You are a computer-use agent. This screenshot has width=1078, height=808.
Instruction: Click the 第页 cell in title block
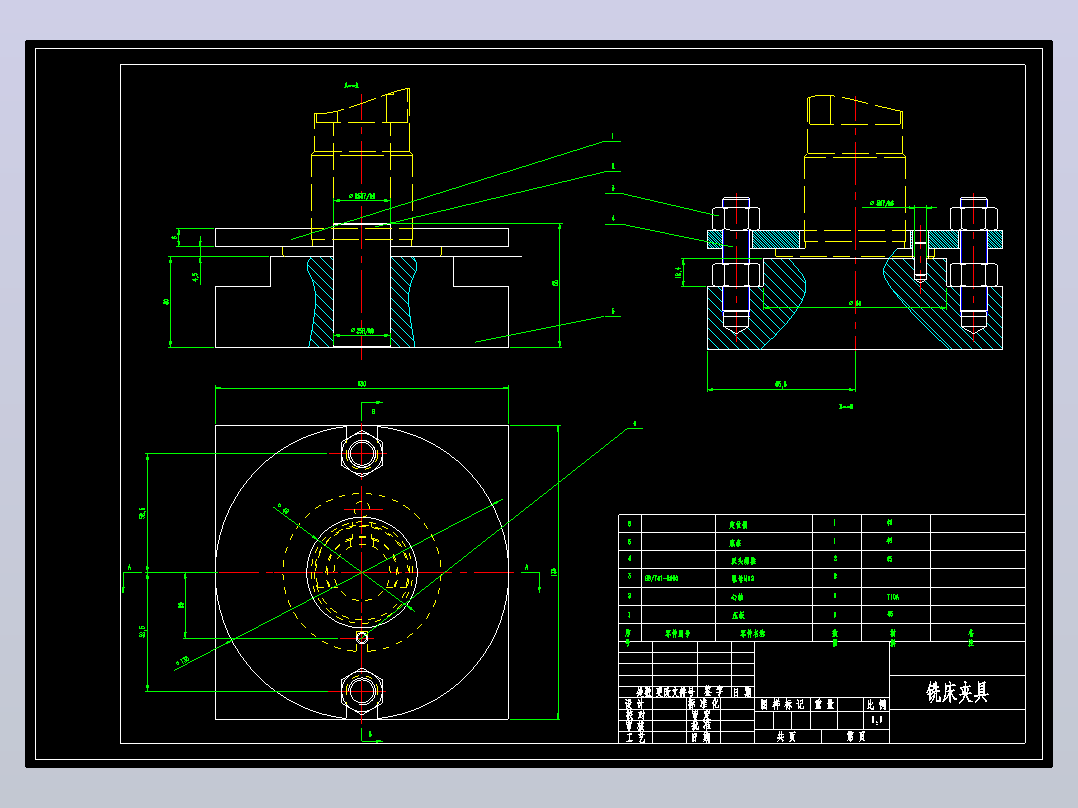tap(856, 736)
